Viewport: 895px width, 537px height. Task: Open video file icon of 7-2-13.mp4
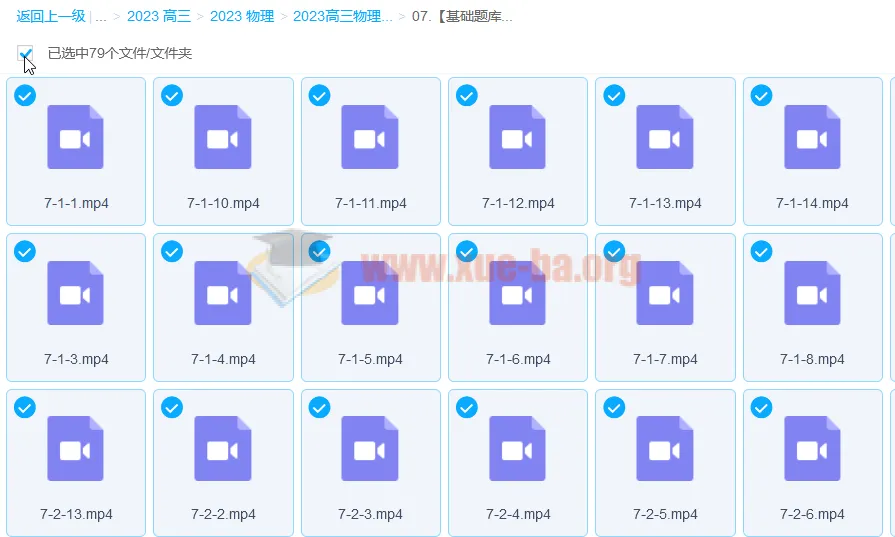point(75,449)
